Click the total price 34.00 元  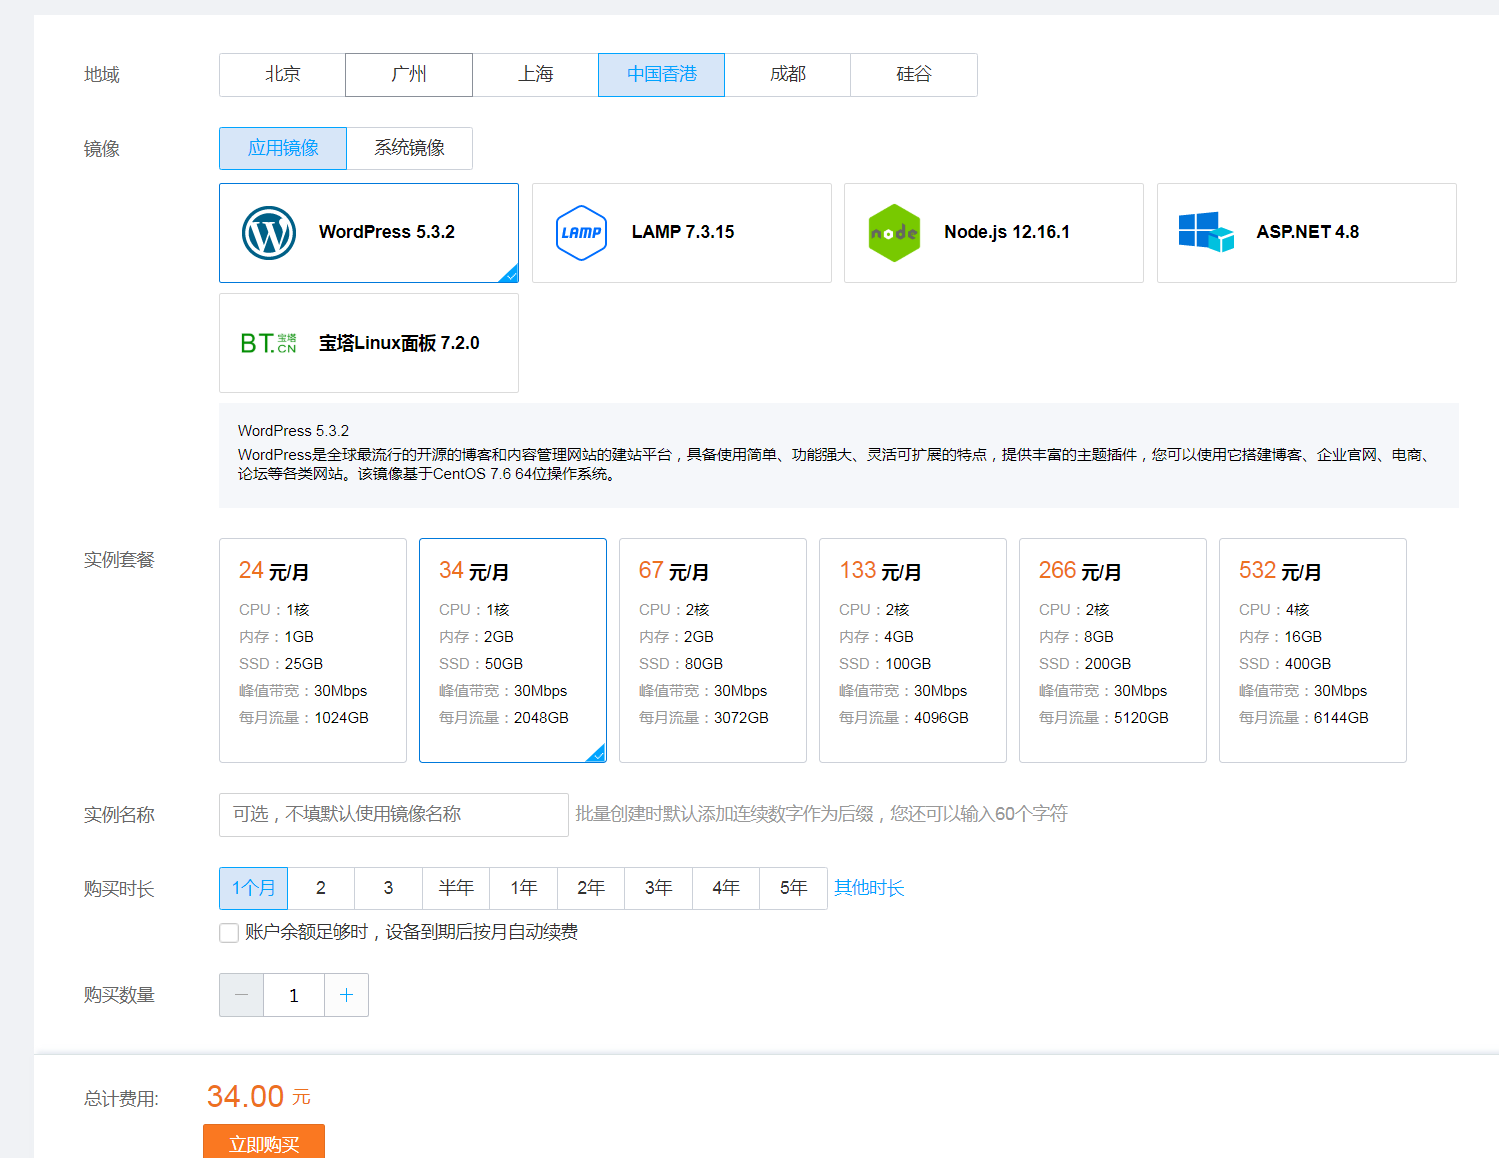[x=259, y=1097]
